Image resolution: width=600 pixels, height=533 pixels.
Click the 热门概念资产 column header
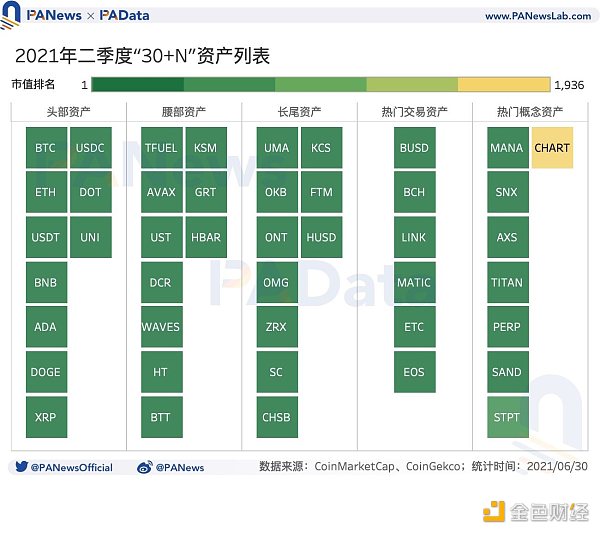tap(529, 112)
